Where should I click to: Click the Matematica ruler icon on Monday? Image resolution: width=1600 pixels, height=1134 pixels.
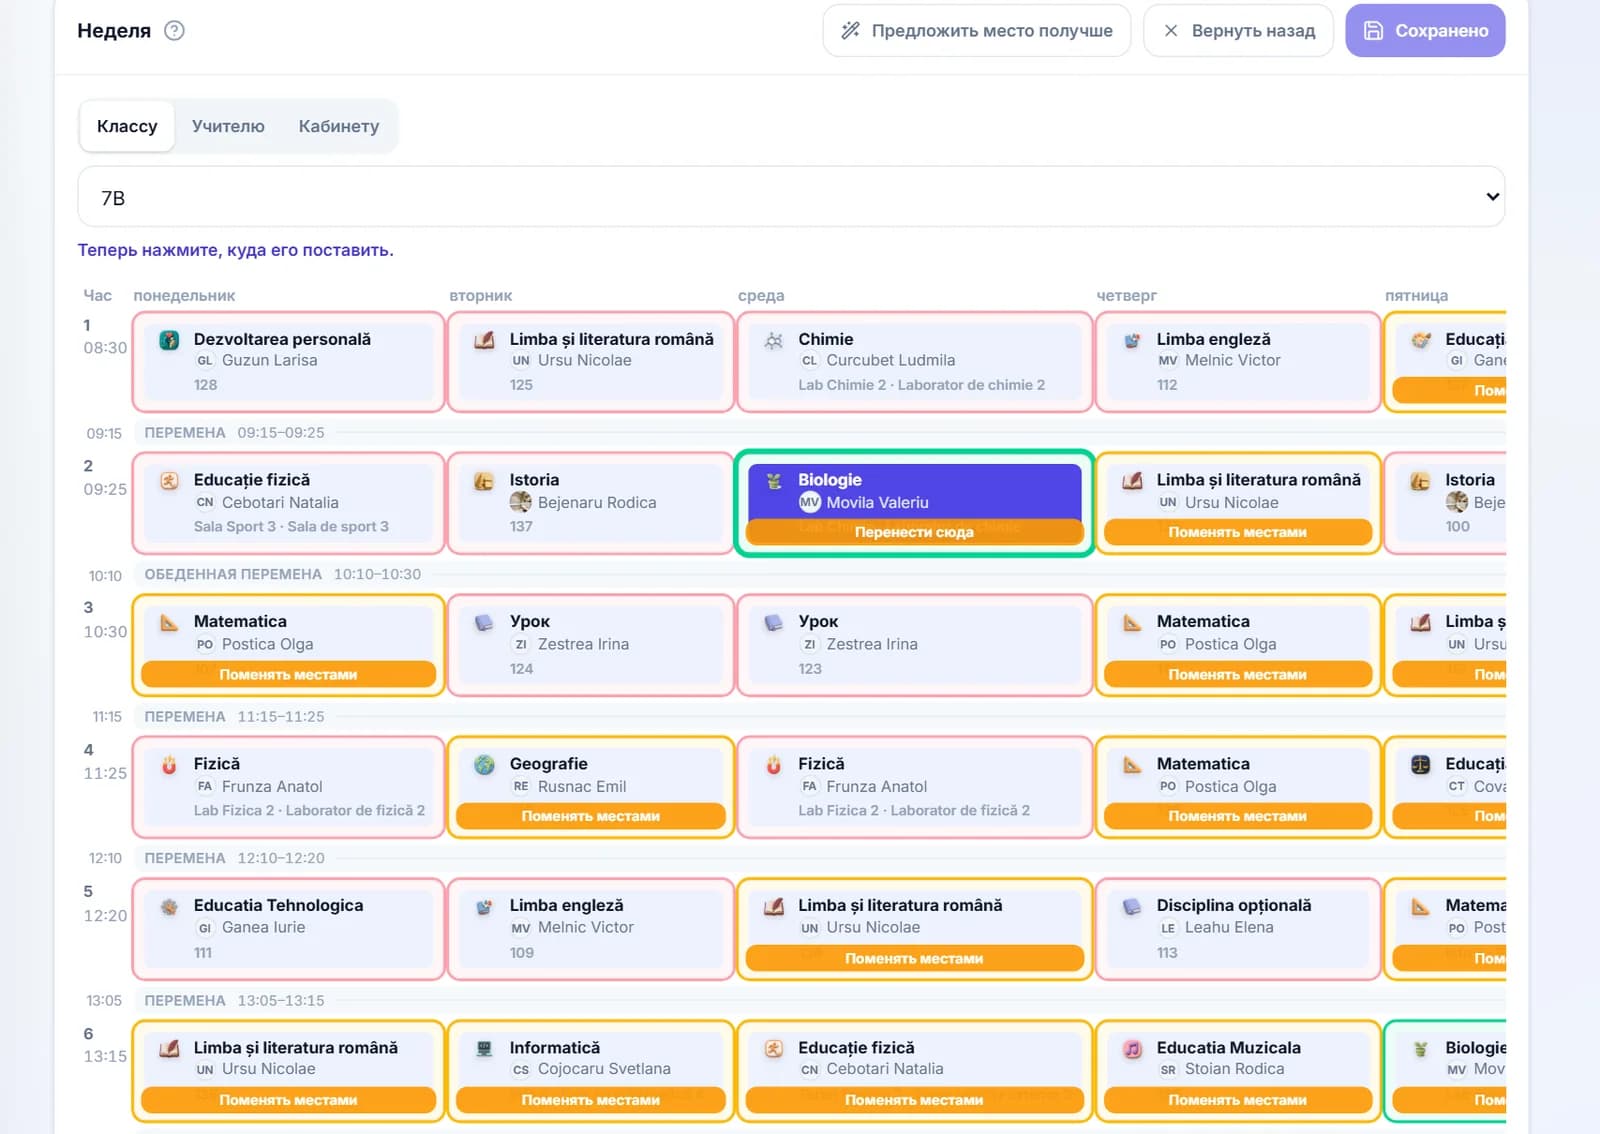pos(169,623)
